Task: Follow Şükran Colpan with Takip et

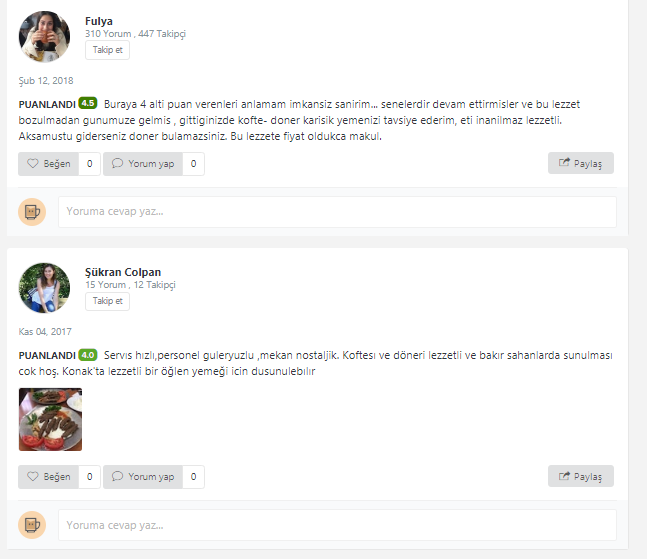Action: (x=107, y=301)
